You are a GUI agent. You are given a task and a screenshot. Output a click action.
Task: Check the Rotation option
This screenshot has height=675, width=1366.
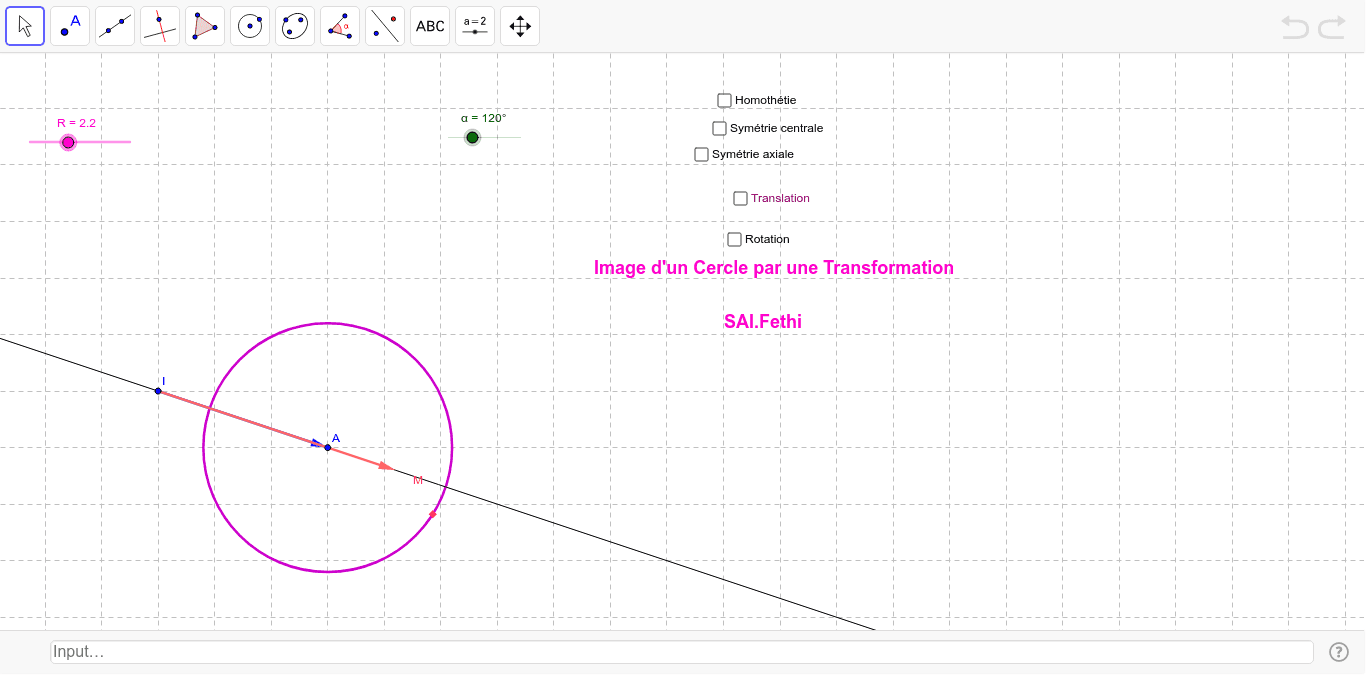(x=734, y=239)
